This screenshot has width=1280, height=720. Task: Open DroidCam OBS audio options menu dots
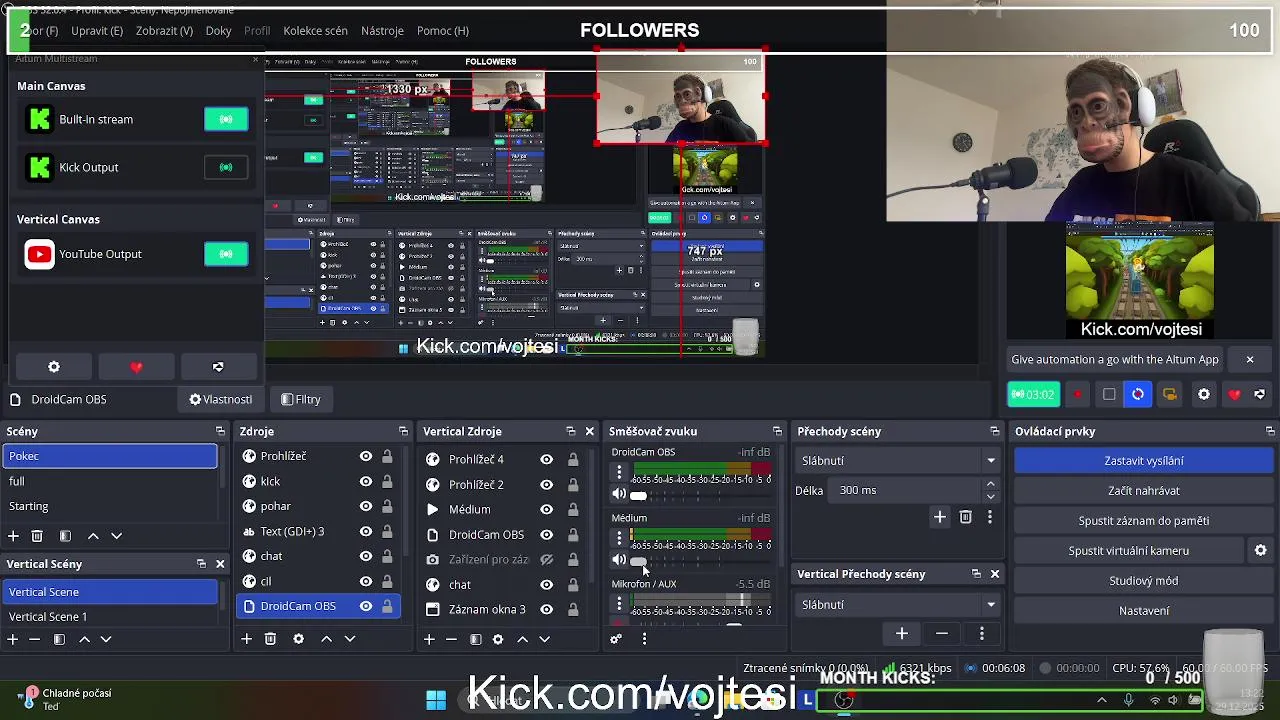[x=619, y=472]
